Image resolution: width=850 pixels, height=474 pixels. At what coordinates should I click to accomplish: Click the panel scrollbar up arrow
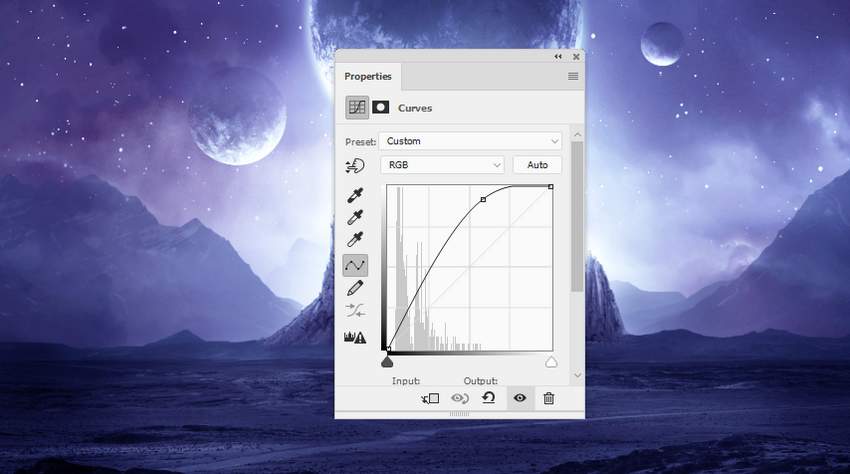[x=577, y=134]
